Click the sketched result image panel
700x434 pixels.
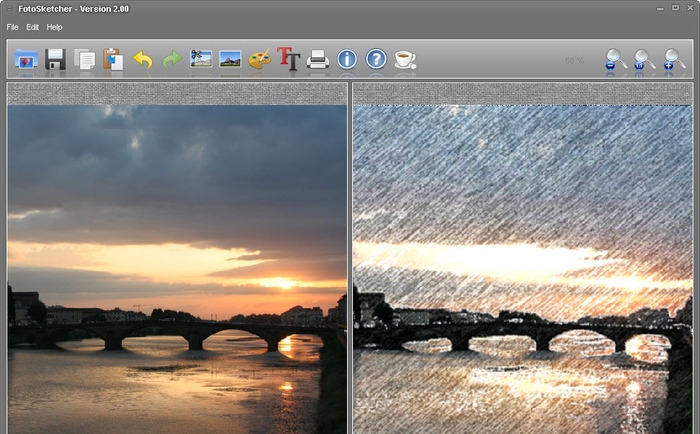click(523, 269)
